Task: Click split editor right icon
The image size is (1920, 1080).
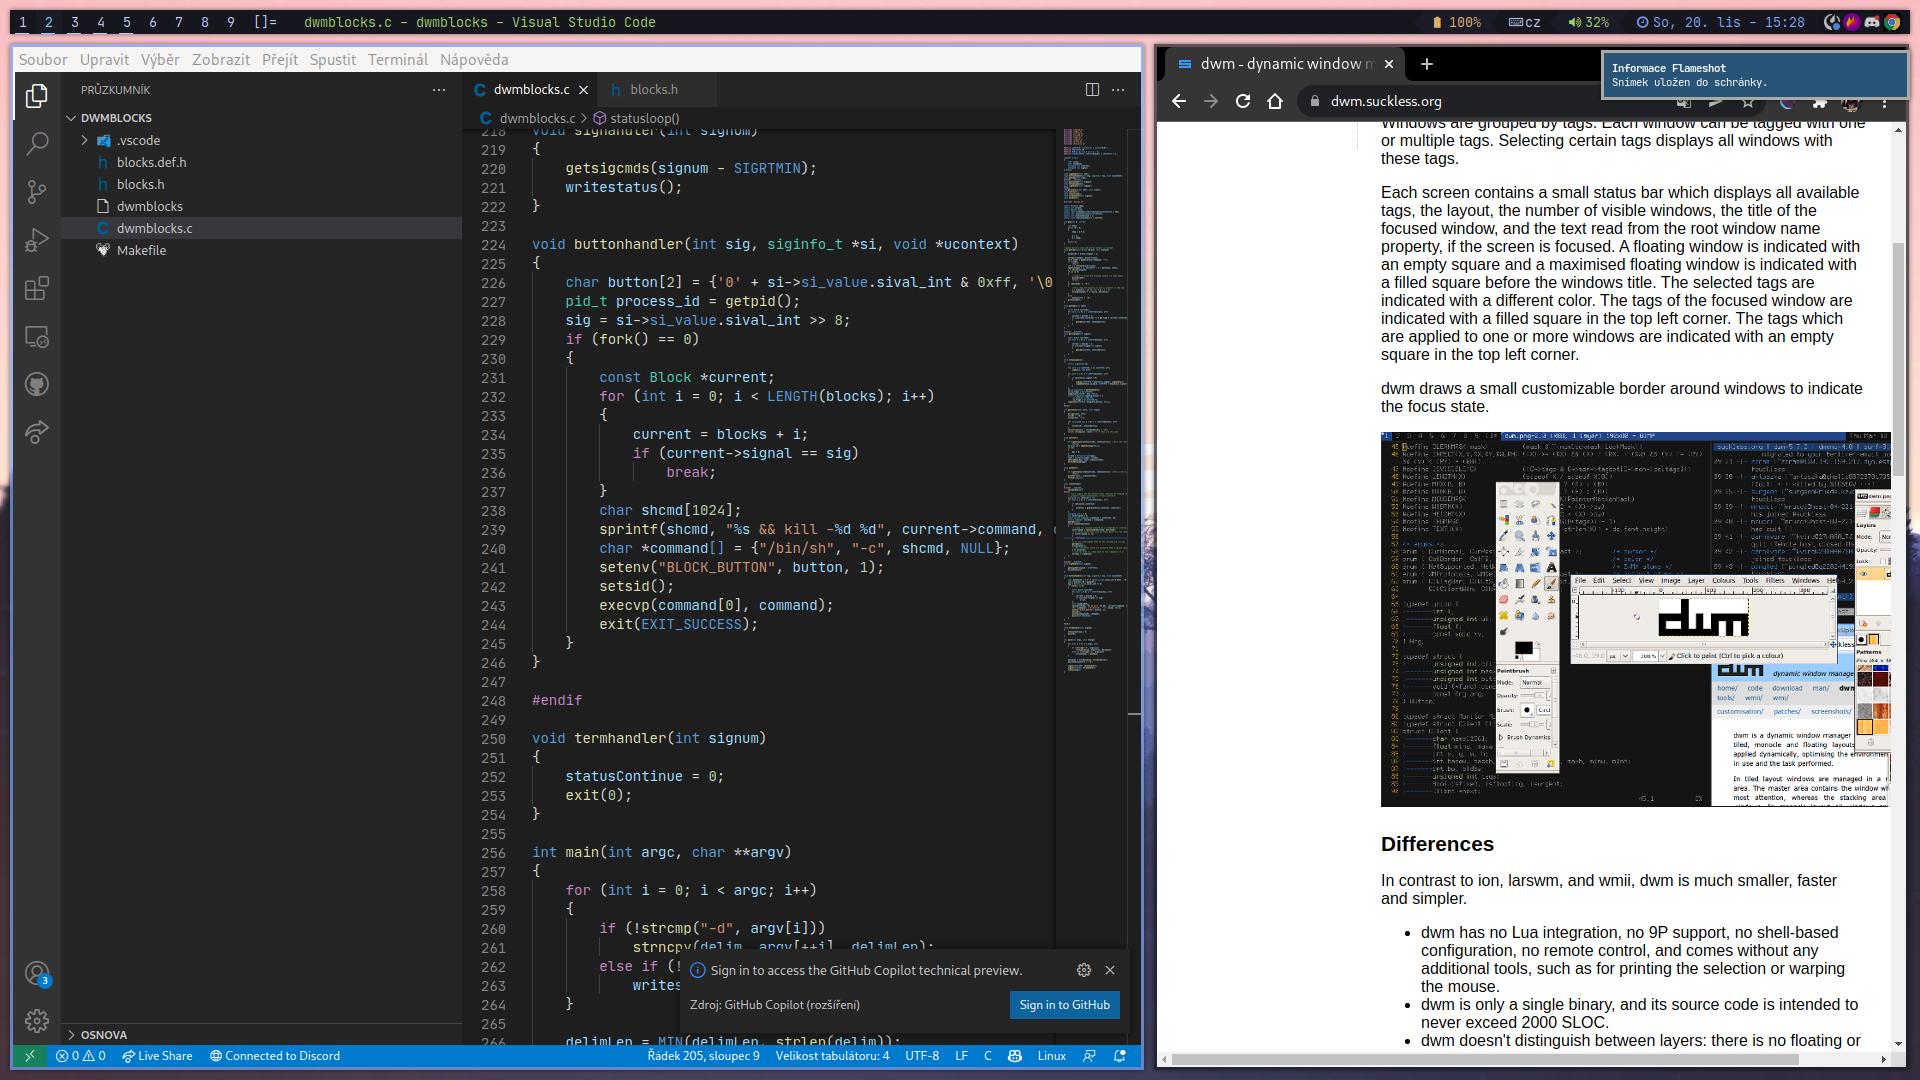Action: pyautogui.click(x=1092, y=89)
